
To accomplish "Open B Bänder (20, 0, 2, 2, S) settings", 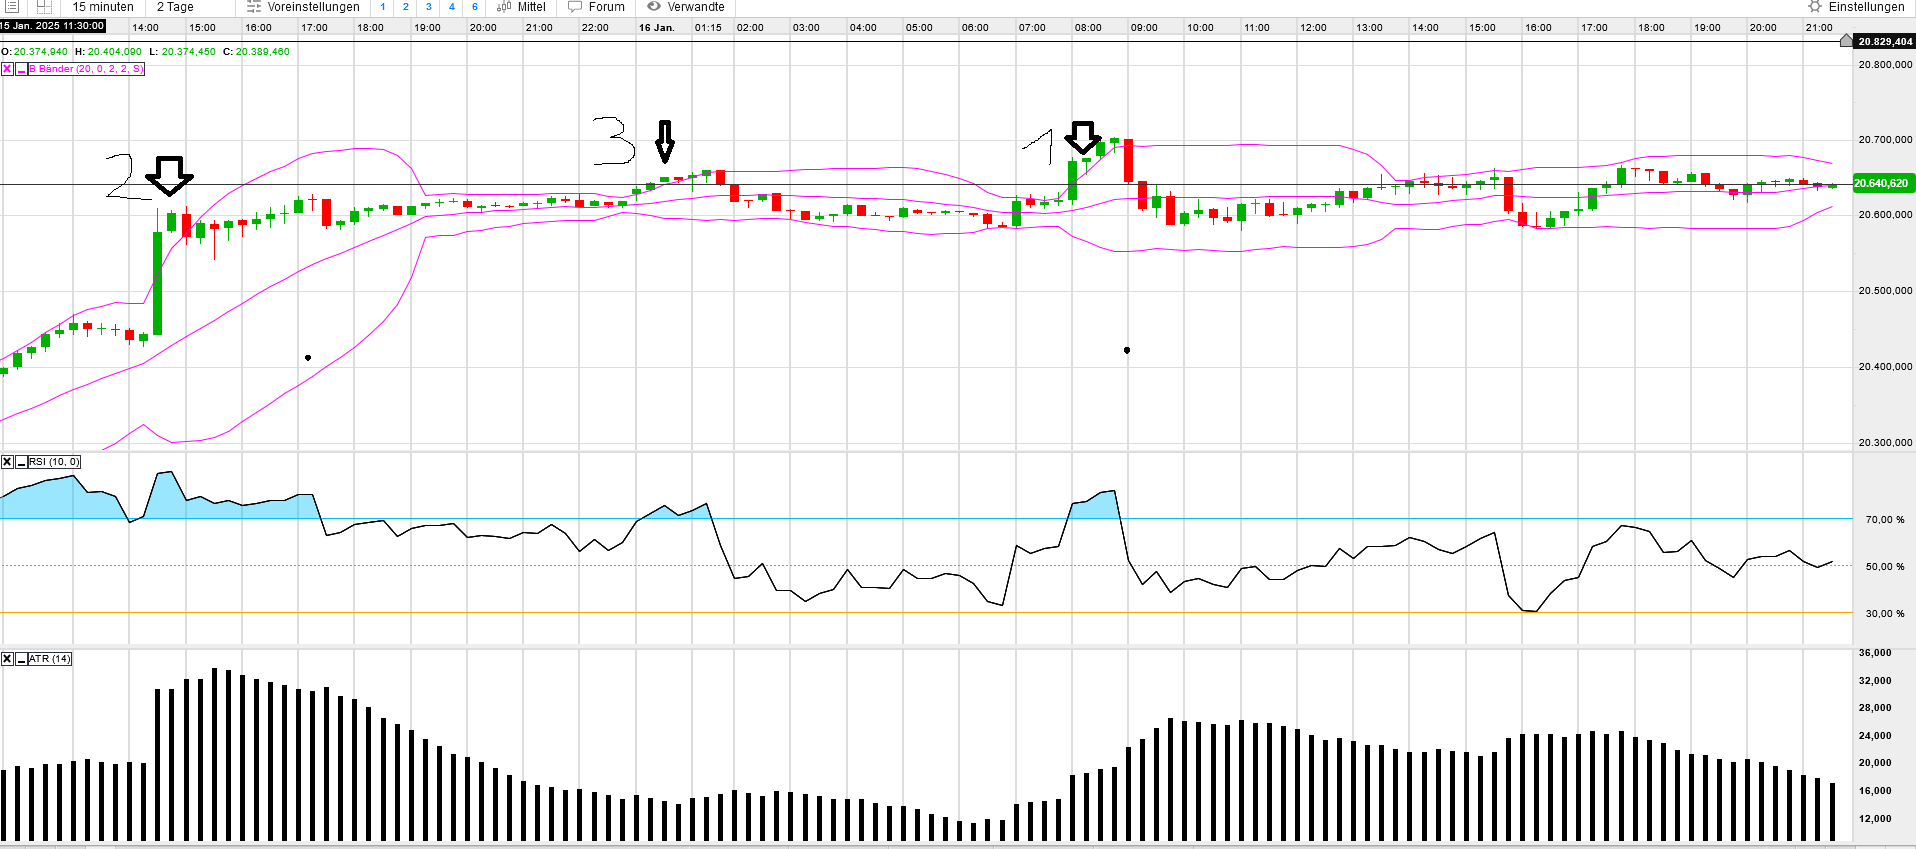I will click(86, 69).
